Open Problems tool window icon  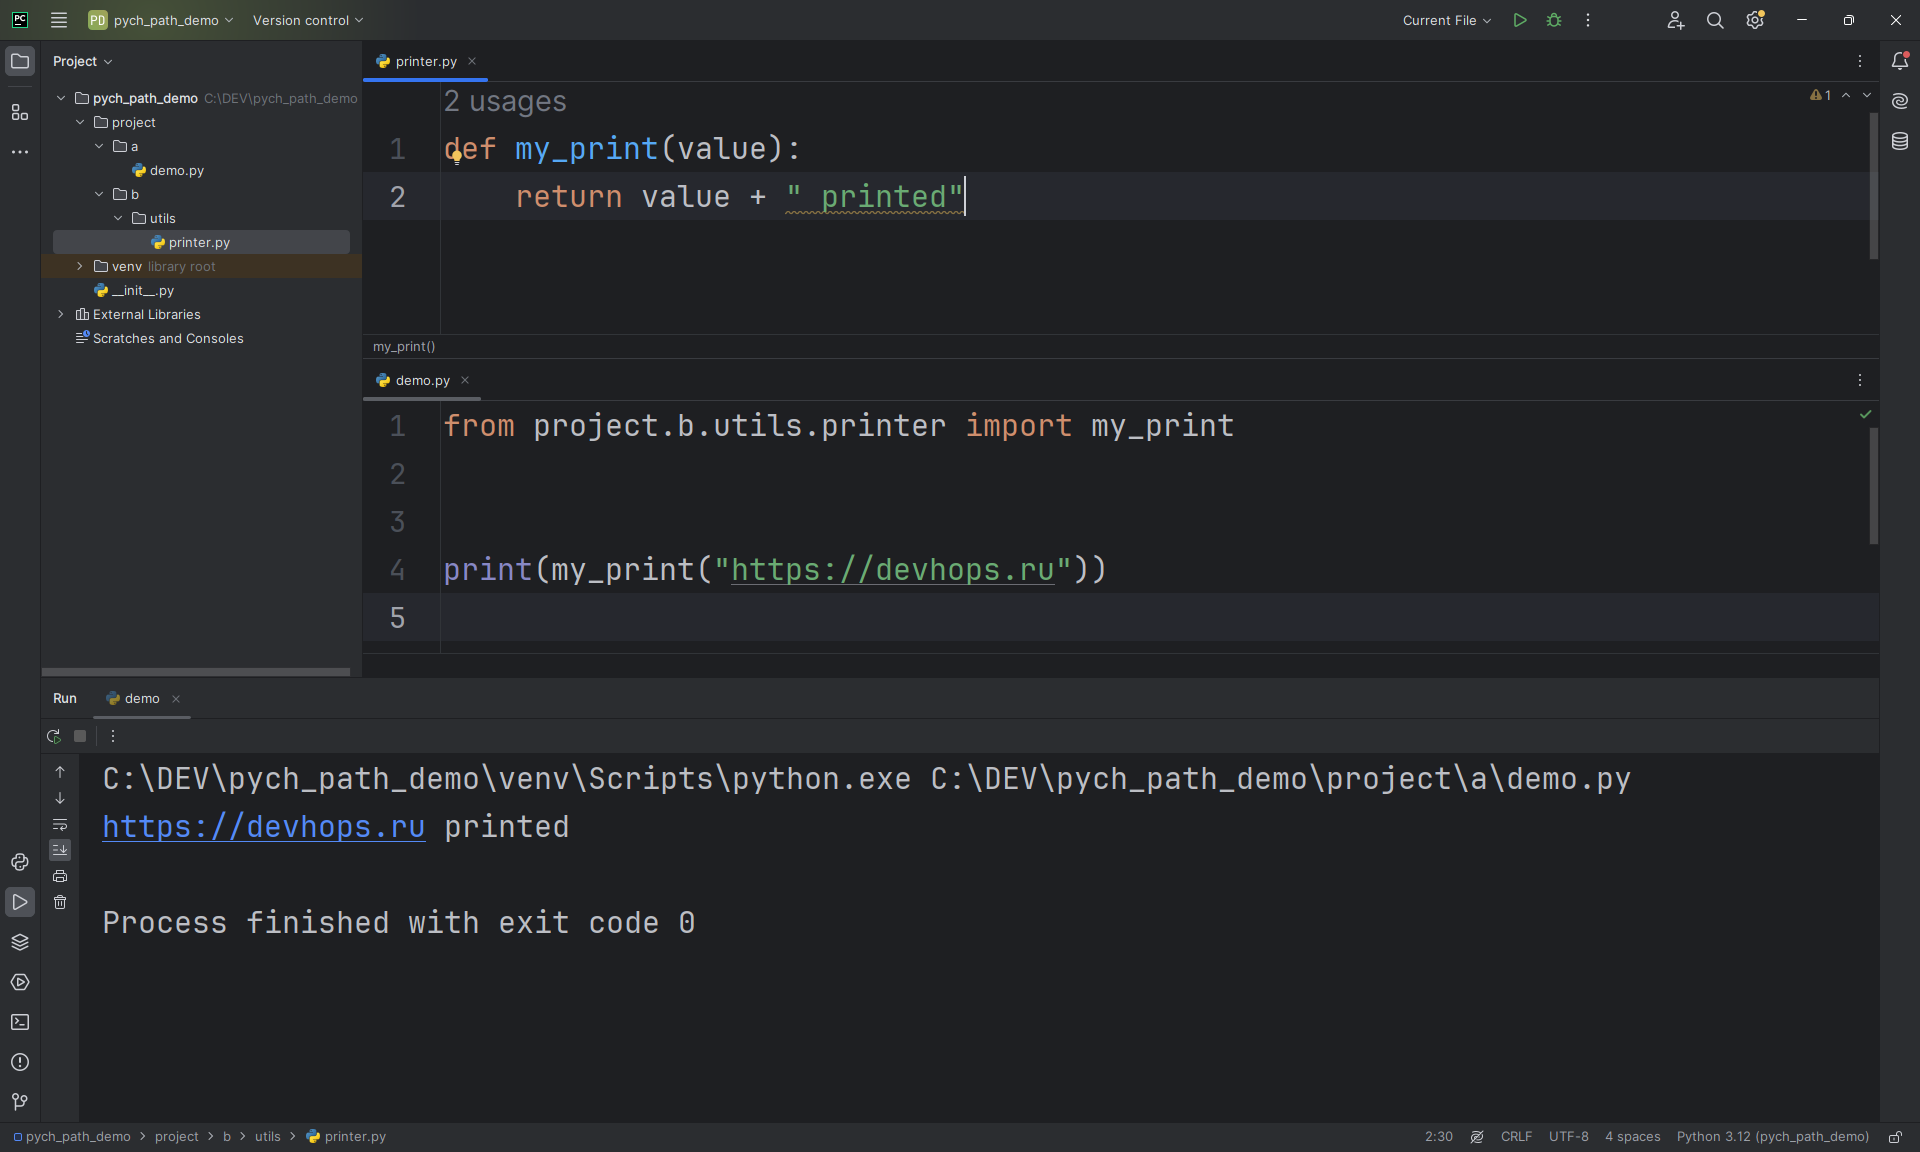tap(20, 1062)
